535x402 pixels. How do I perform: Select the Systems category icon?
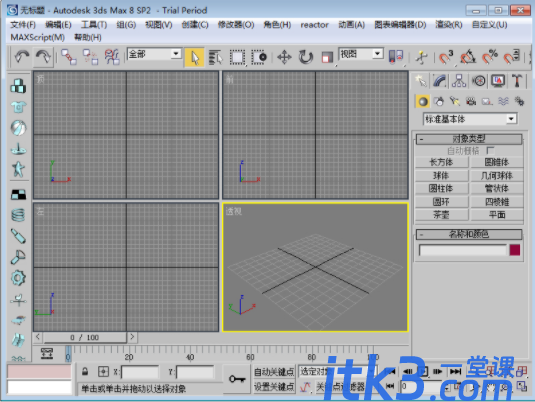click(519, 101)
